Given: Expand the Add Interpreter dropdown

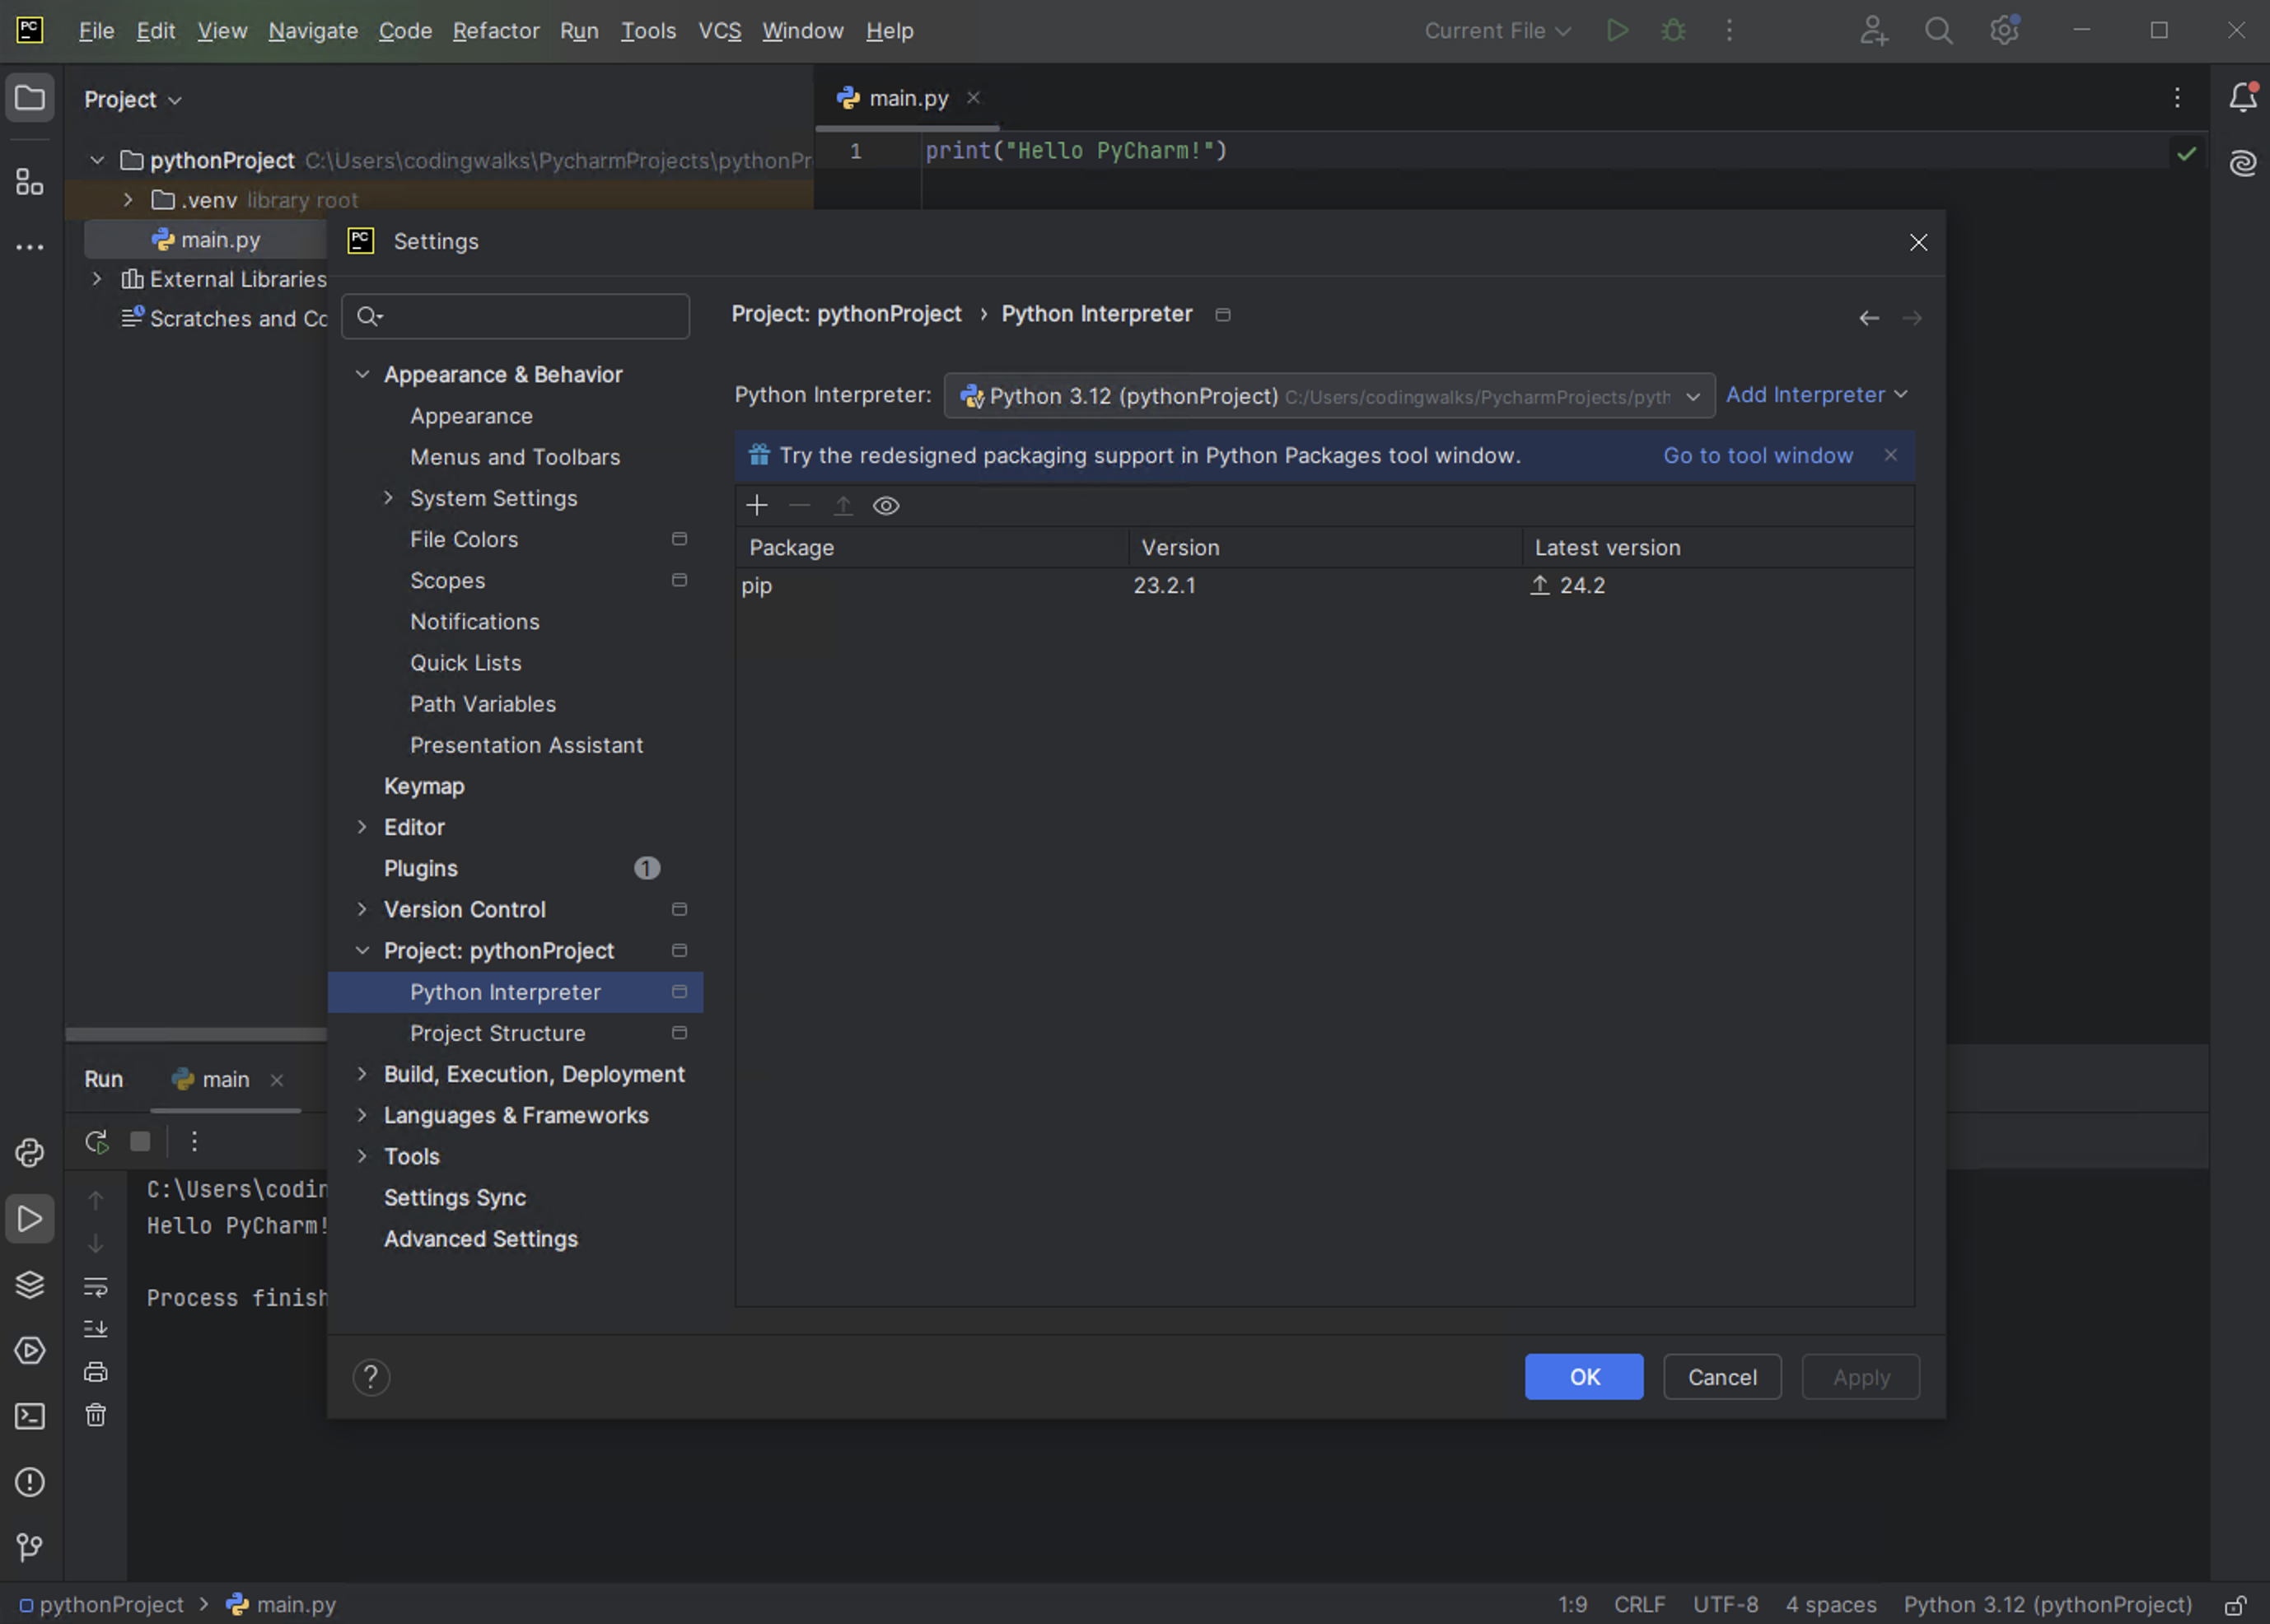Looking at the screenshot, I should pos(1816,395).
